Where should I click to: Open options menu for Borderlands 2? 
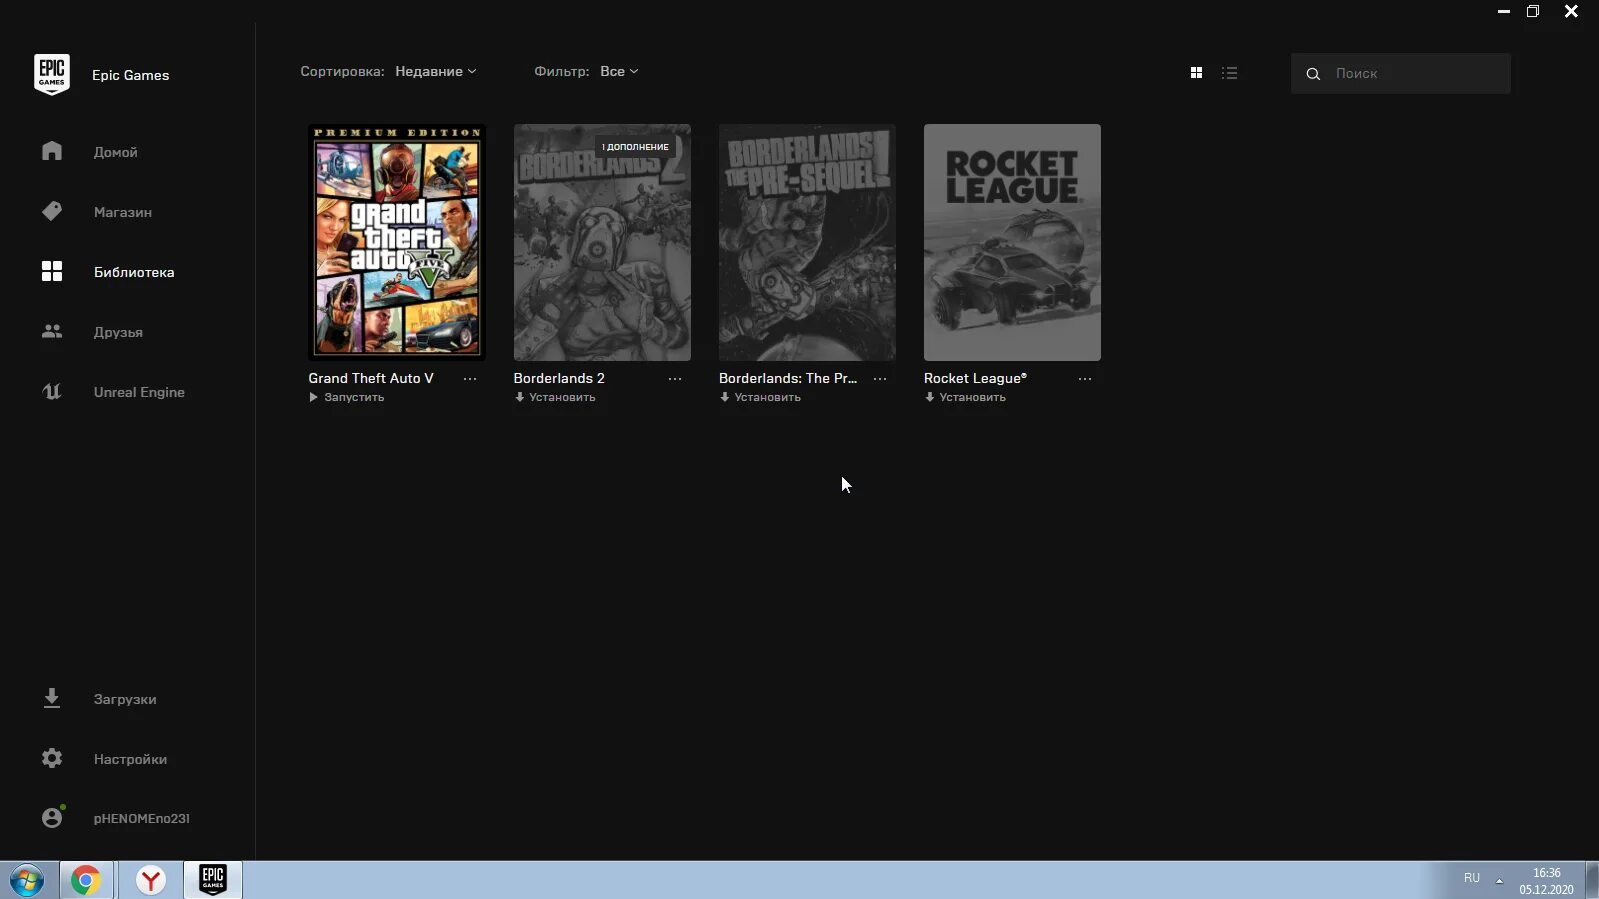tap(675, 379)
